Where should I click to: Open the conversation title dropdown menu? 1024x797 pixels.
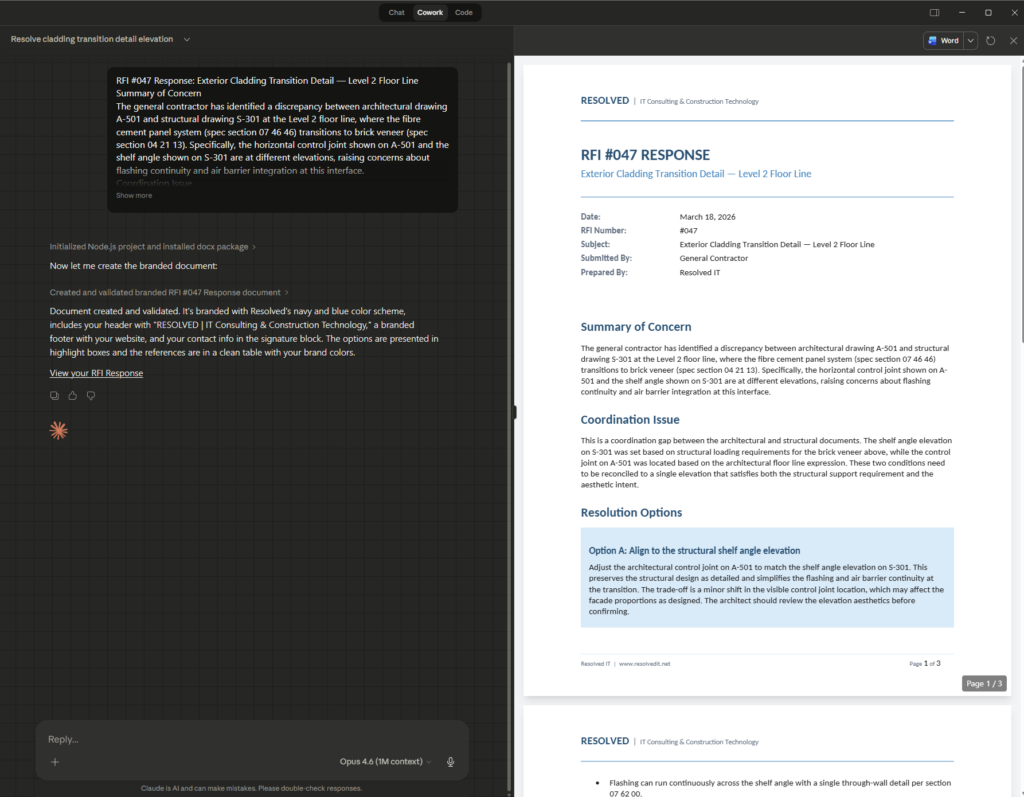coord(187,39)
